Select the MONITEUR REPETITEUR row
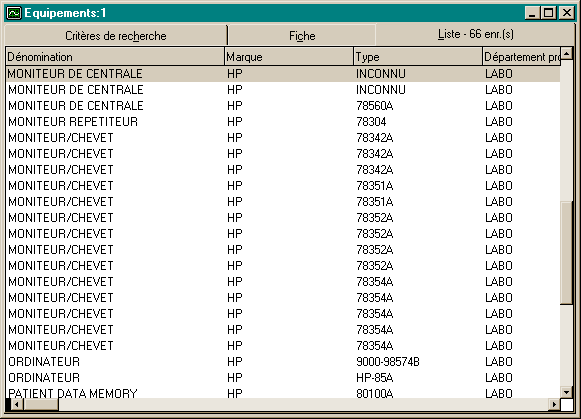Screen dimensions: 581x419 tap(283, 122)
